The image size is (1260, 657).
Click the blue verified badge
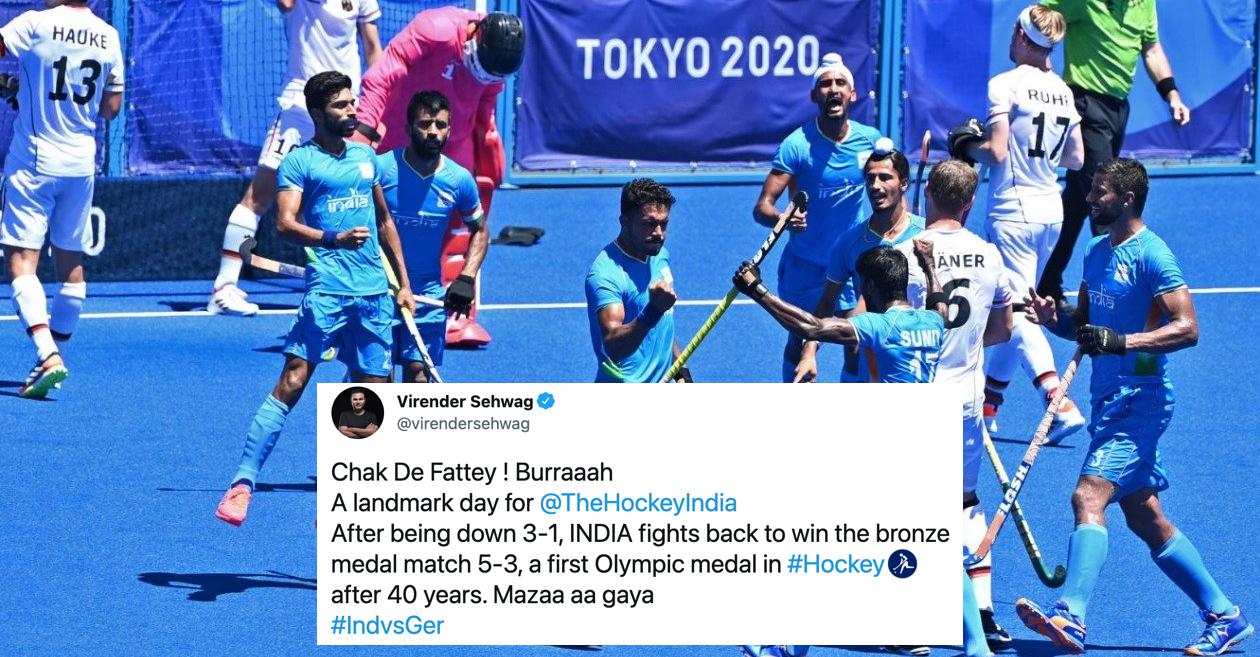[x=546, y=402]
